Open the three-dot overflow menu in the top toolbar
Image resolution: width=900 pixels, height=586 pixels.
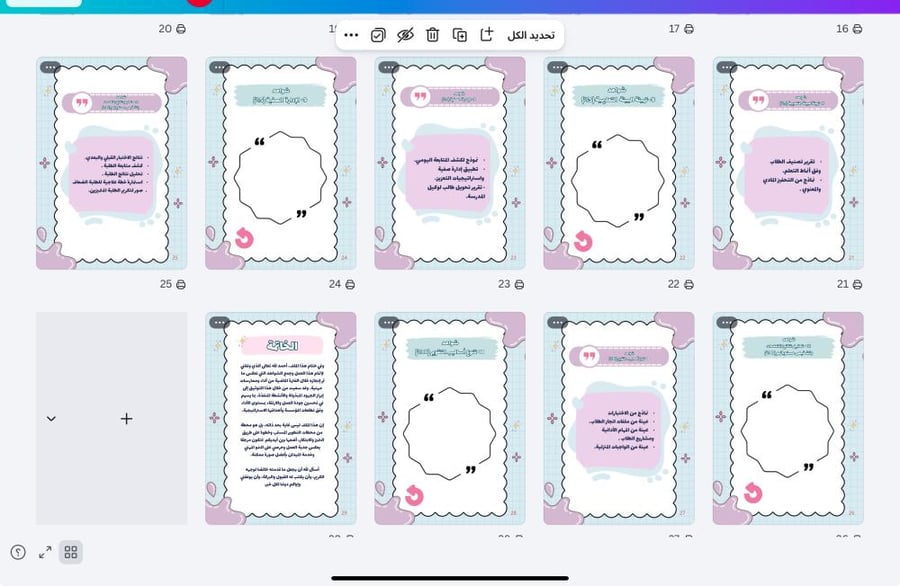(x=351, y=35)
